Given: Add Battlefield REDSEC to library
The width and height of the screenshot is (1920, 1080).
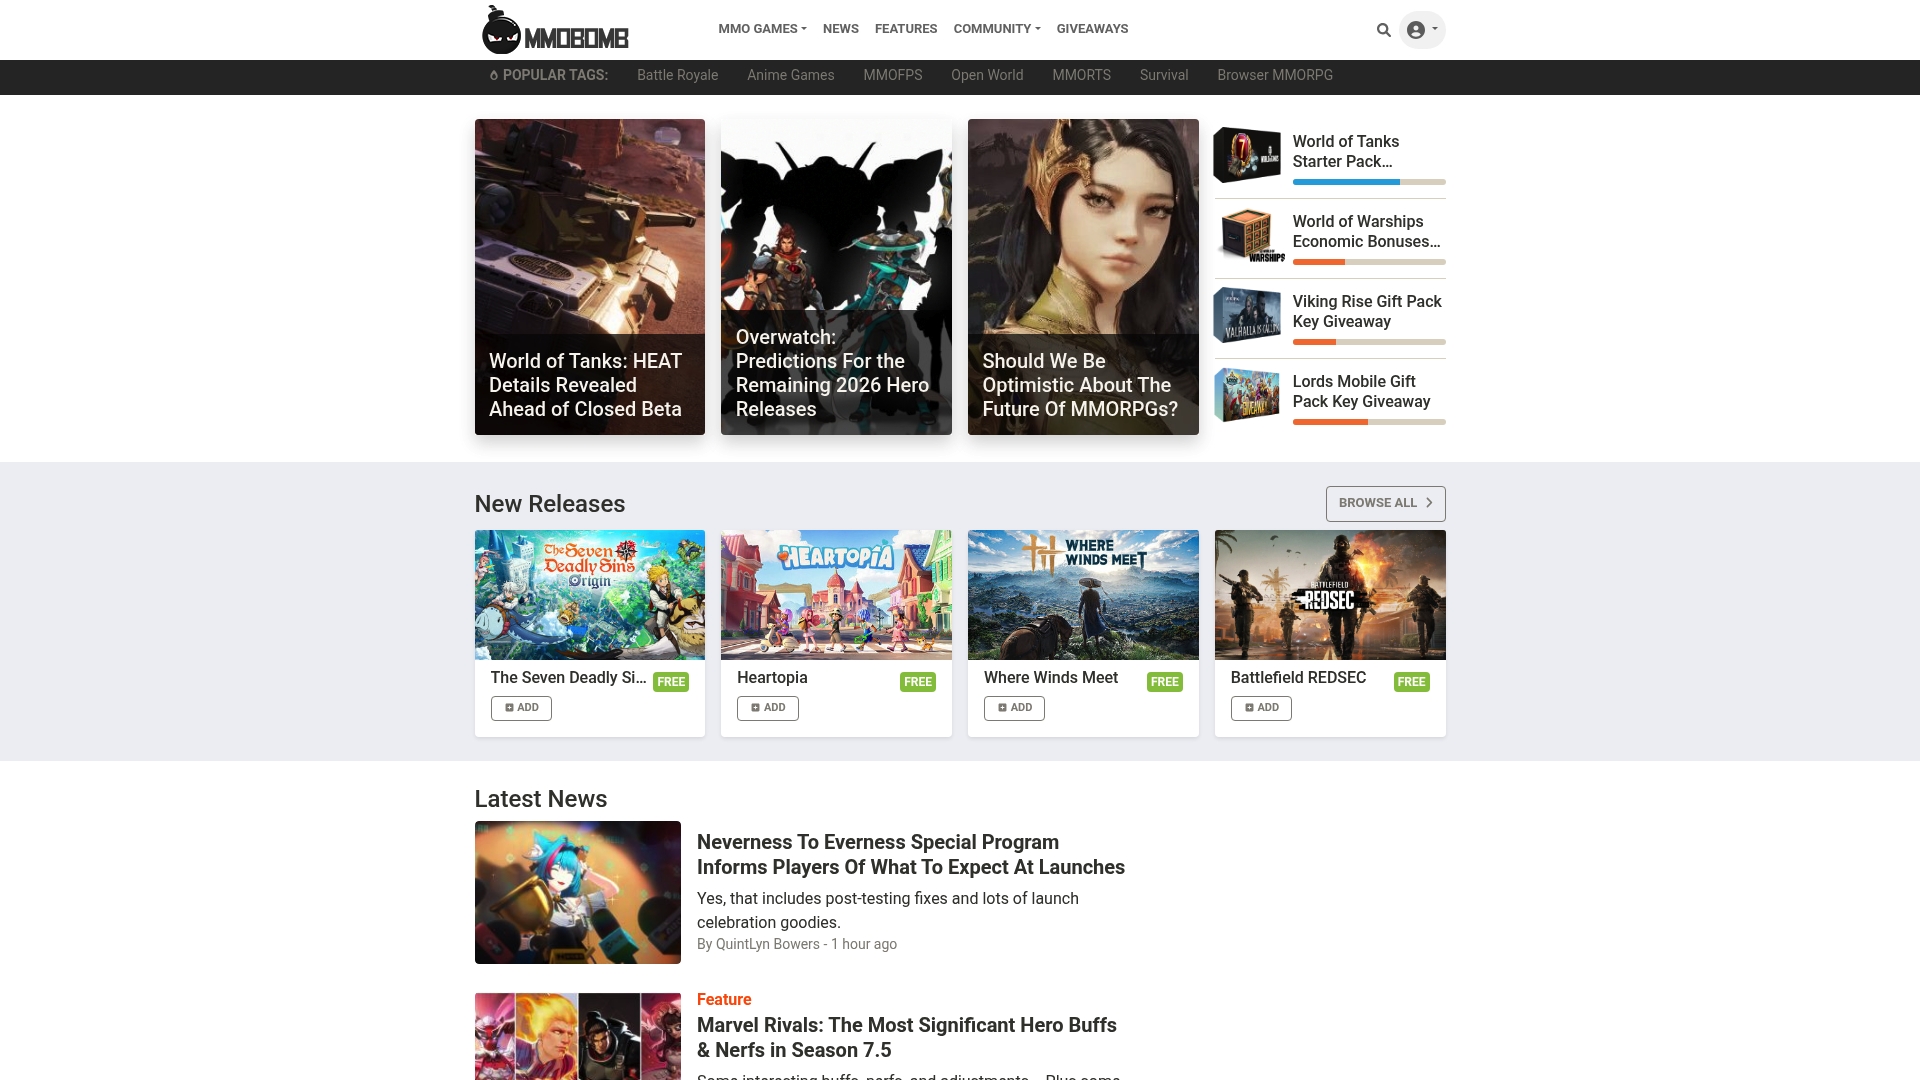Looking at the screenshot, I should coord(1260,708).
